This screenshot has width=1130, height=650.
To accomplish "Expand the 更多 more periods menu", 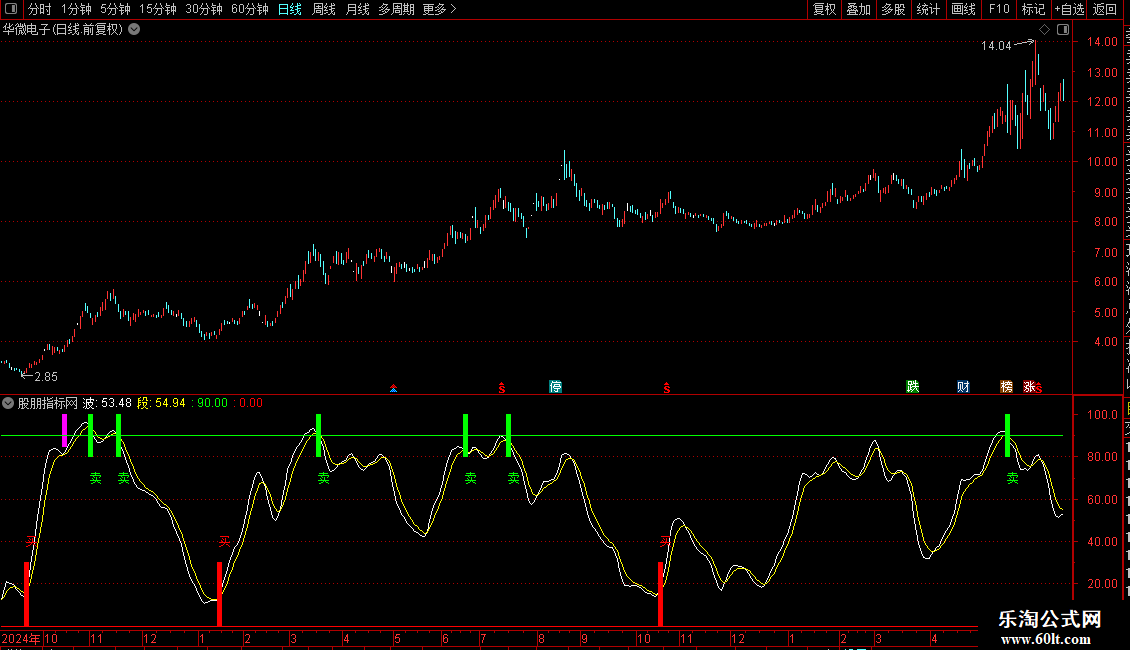I will click(439, 9).
